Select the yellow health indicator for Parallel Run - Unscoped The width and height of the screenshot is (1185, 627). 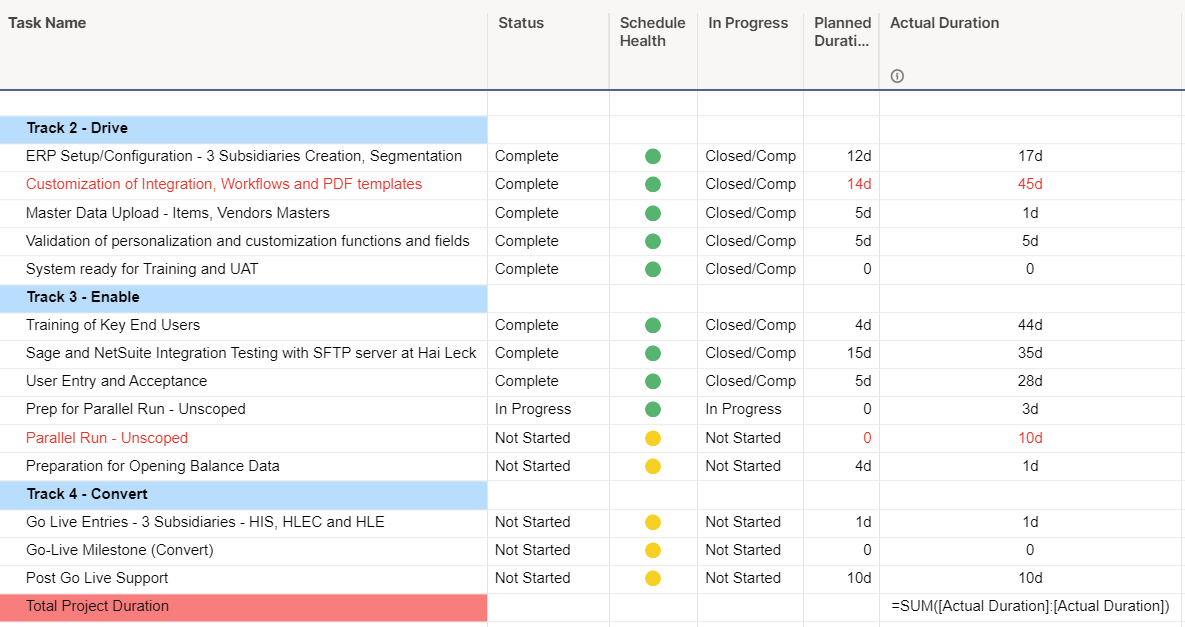click(653, 437)
